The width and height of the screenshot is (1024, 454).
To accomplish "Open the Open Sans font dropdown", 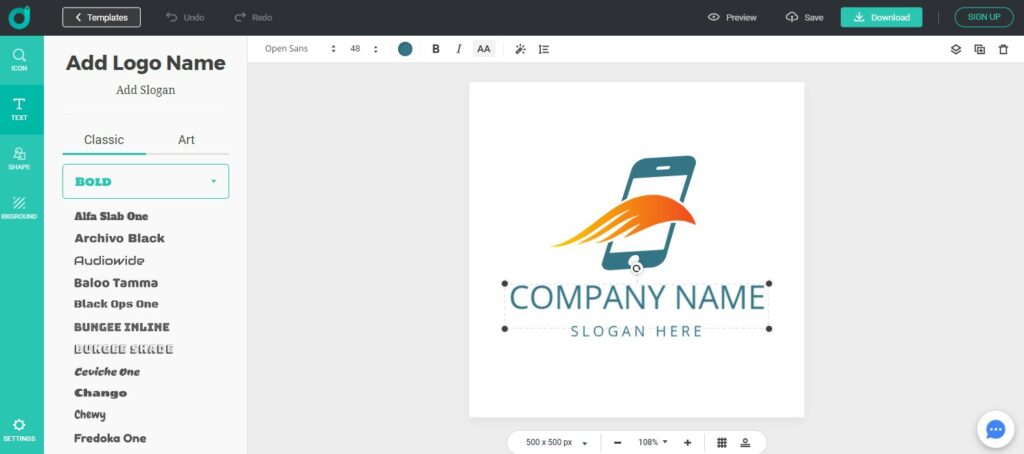I will [x=300, y=49].
